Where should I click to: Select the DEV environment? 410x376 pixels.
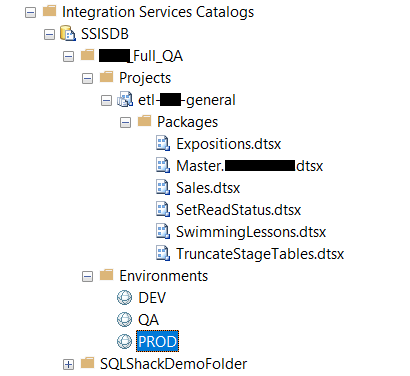pyautogui.click(x=152, y=298)
